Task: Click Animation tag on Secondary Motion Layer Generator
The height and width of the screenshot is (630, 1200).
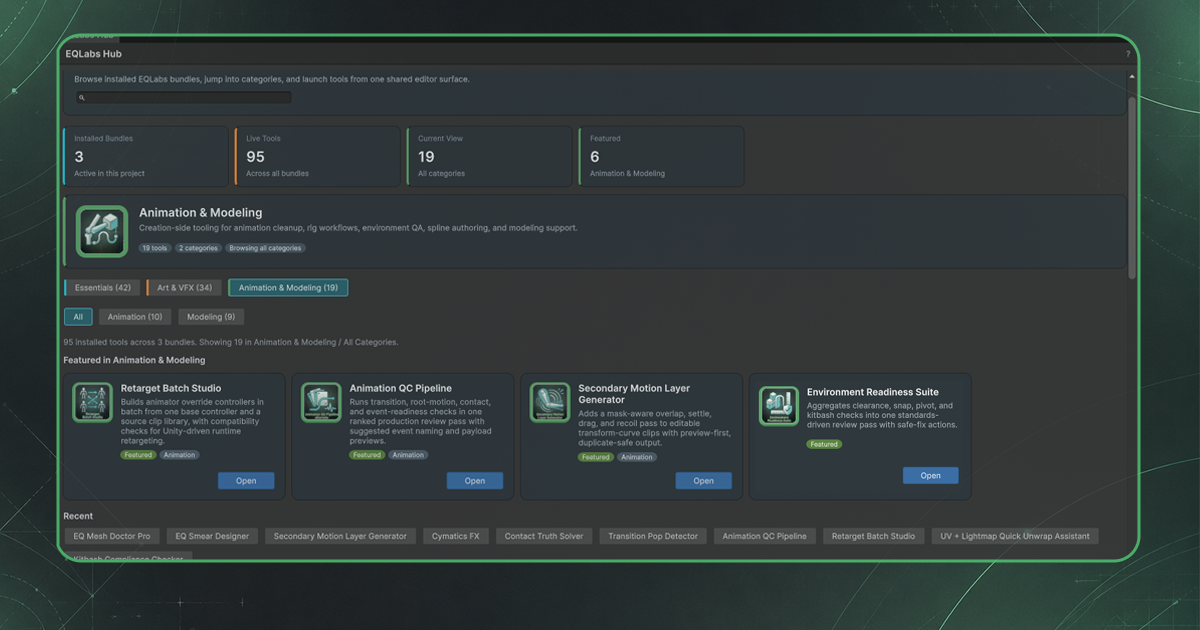Action: pos(637,457)
